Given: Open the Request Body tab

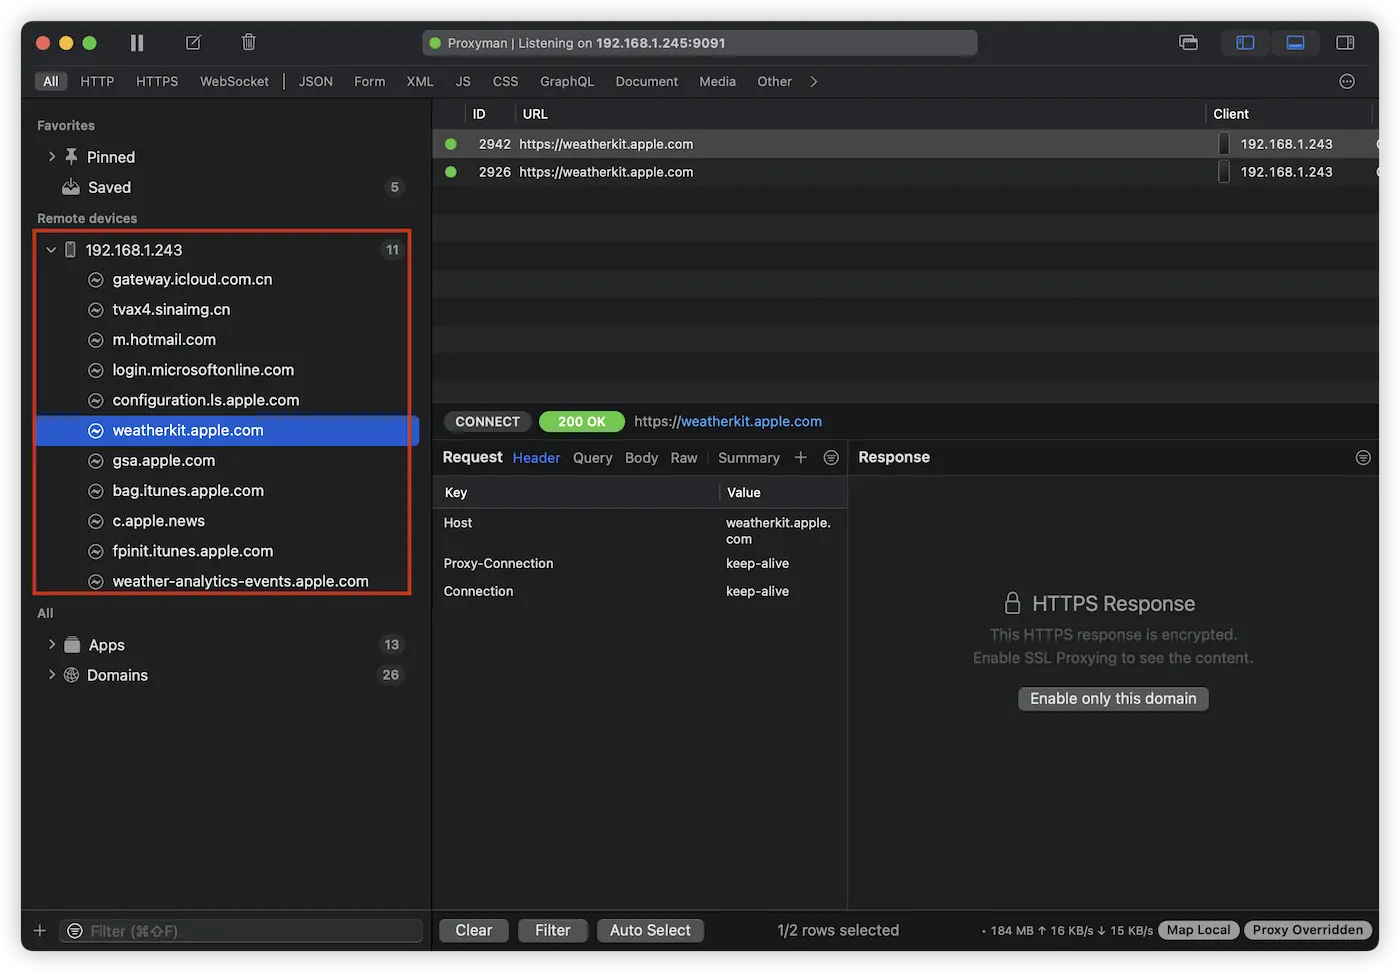Looking at the screenshot, I should (x=641, y=458).
